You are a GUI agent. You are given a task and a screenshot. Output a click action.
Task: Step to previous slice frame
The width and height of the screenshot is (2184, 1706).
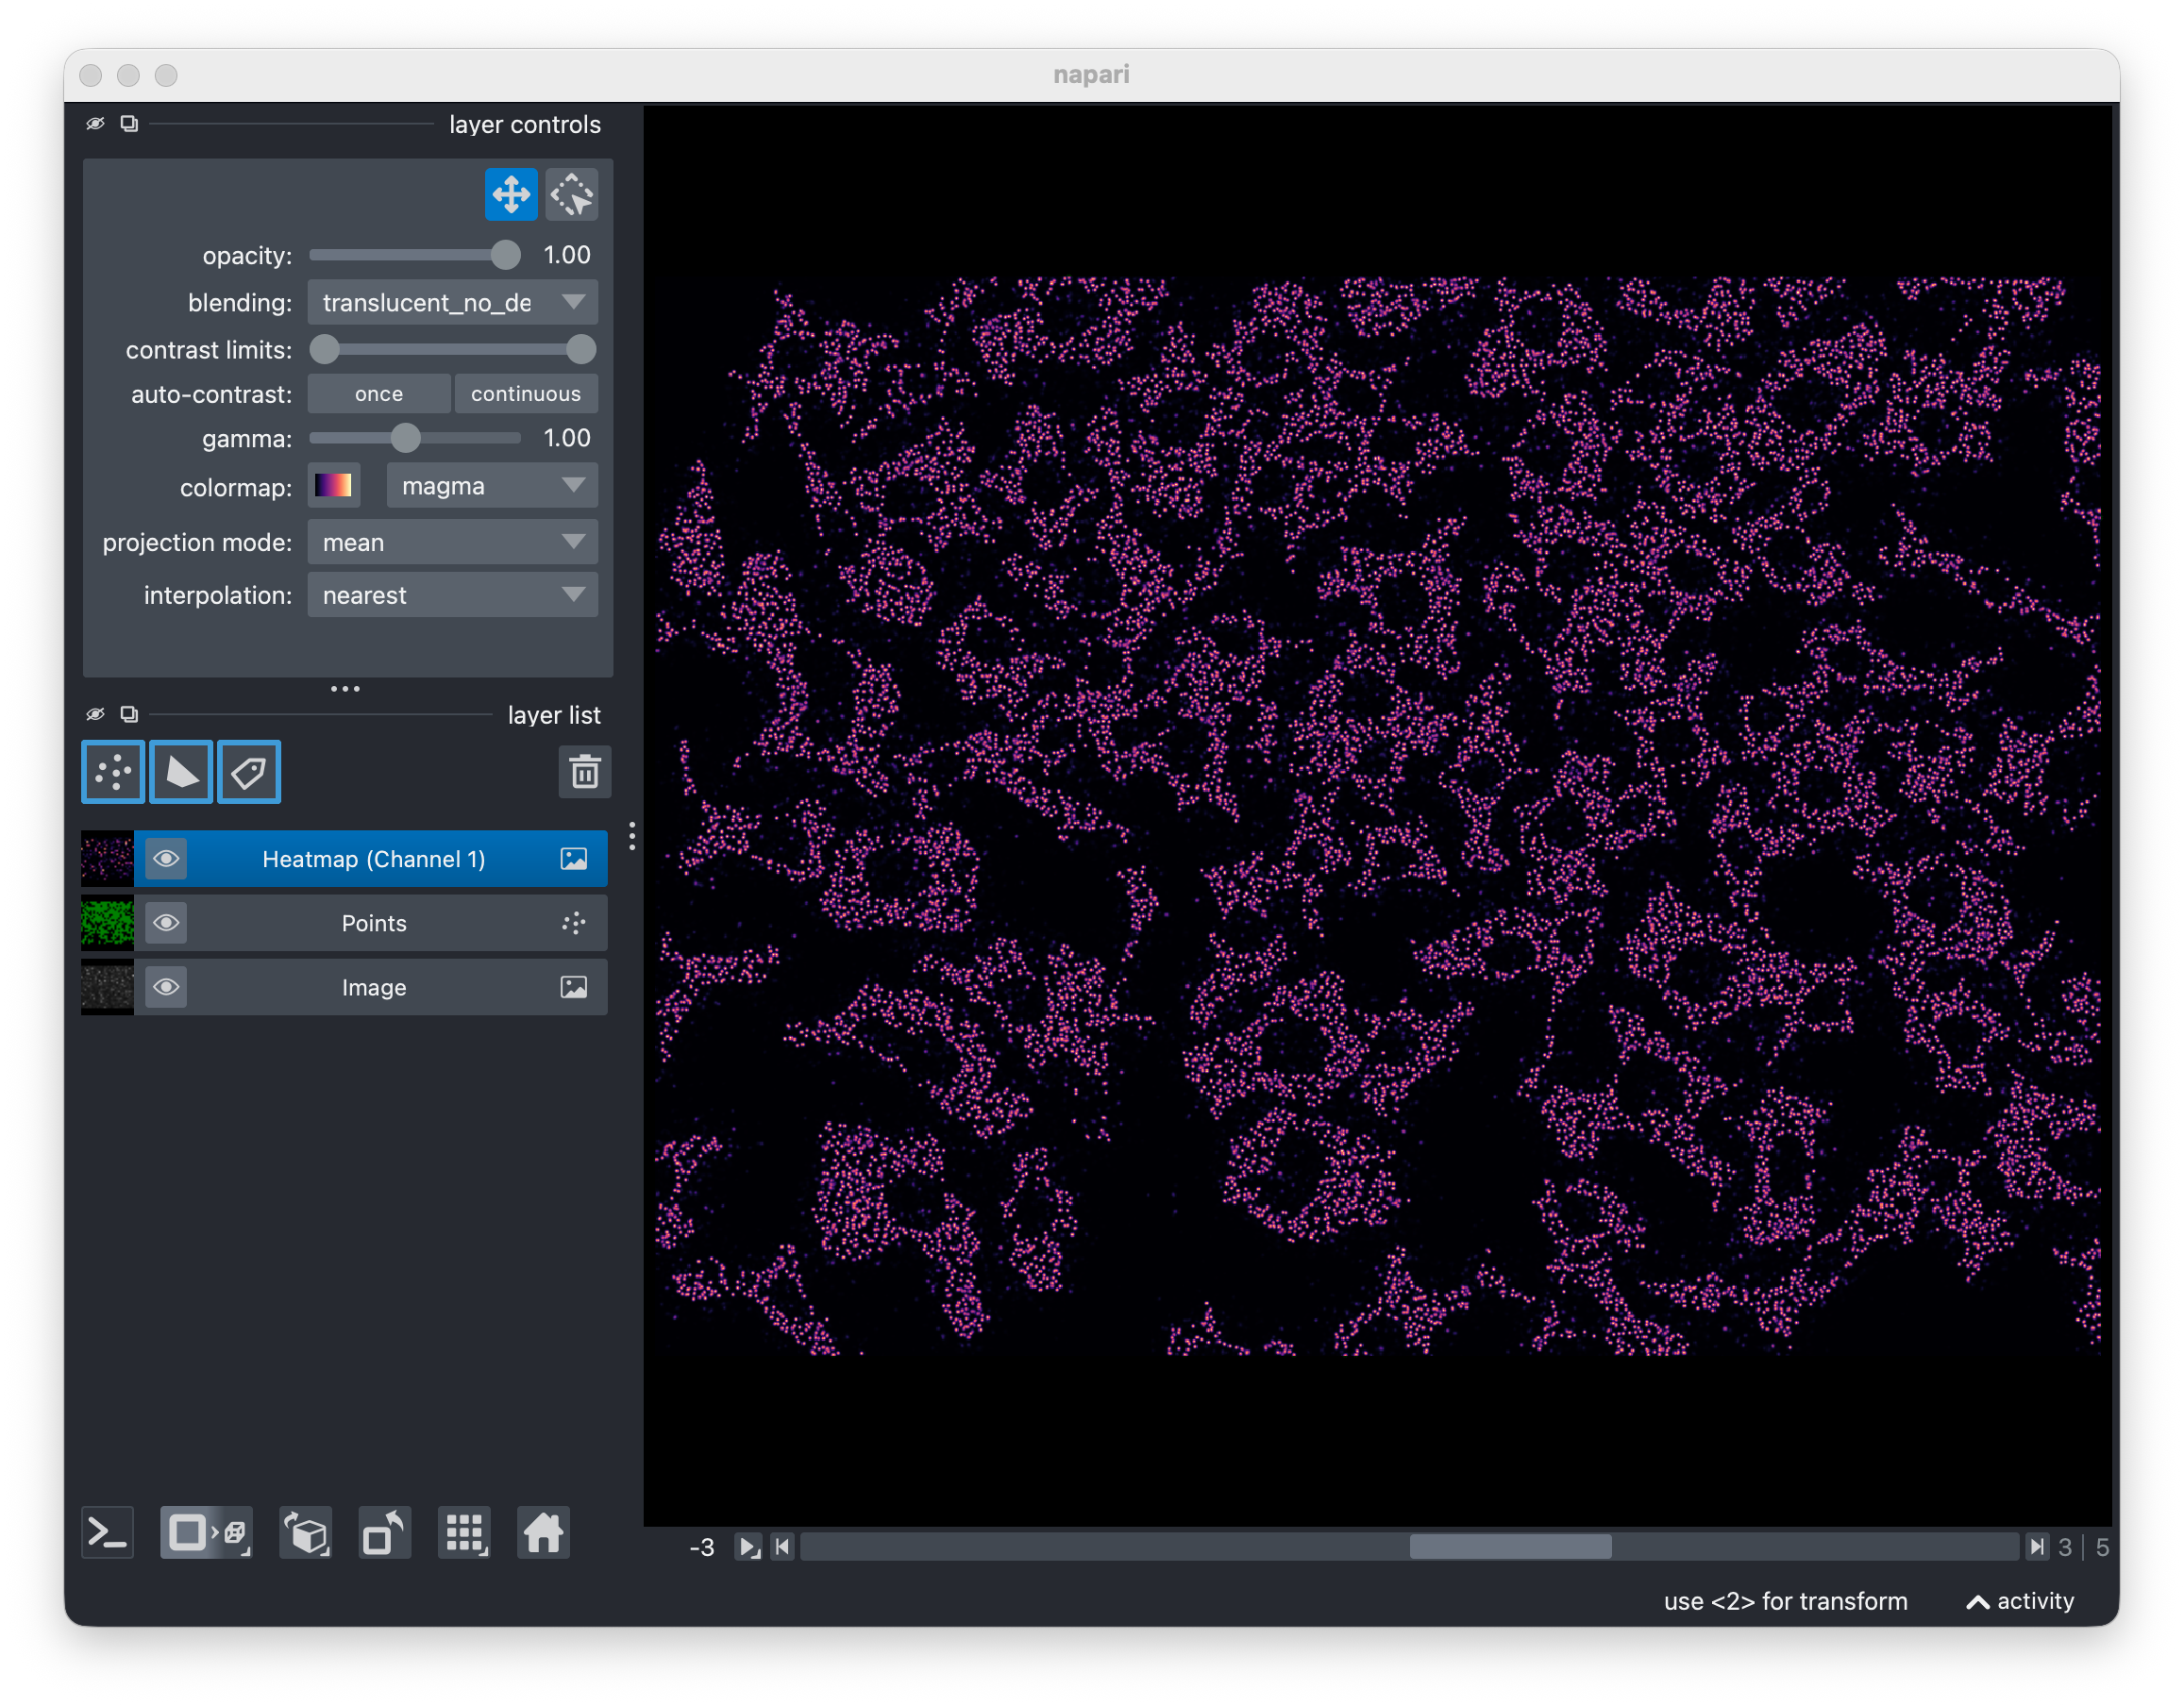click(x=783, y=1547)
